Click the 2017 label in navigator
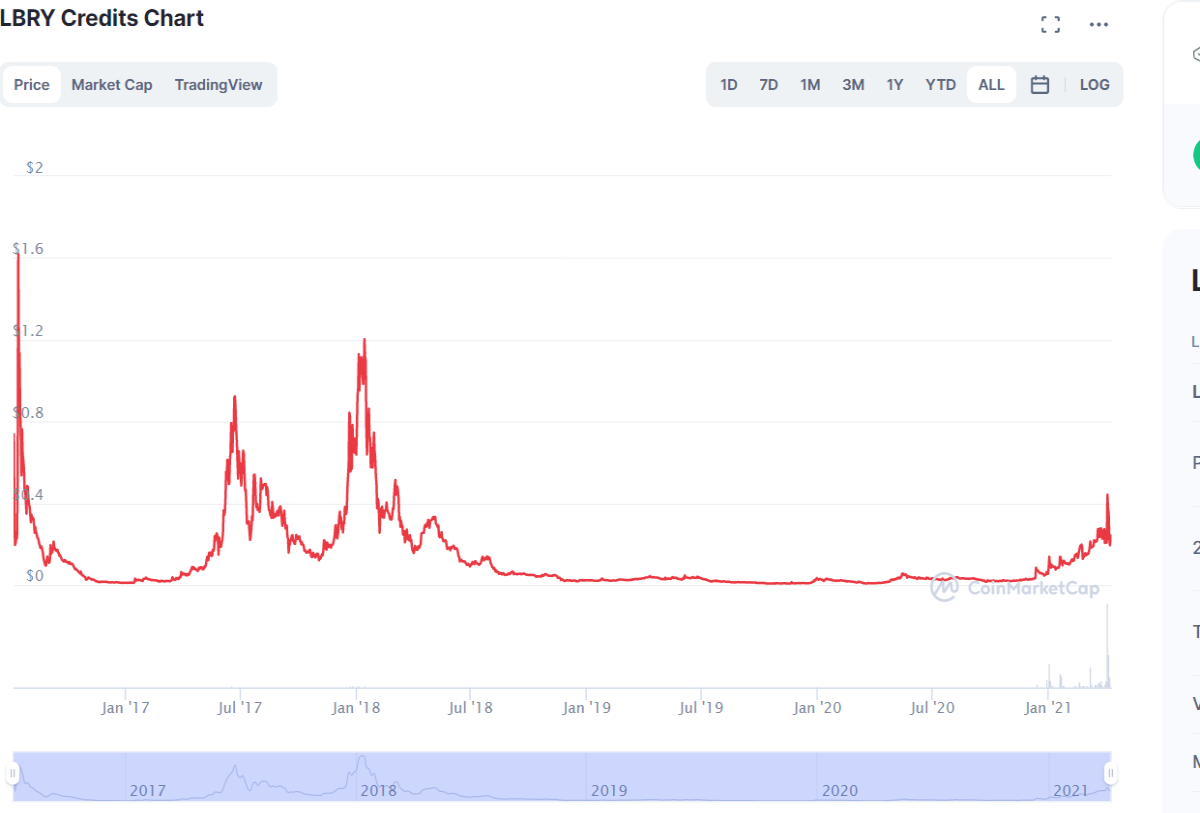Screen dimensions: 1200x813 tap(147, 790)
